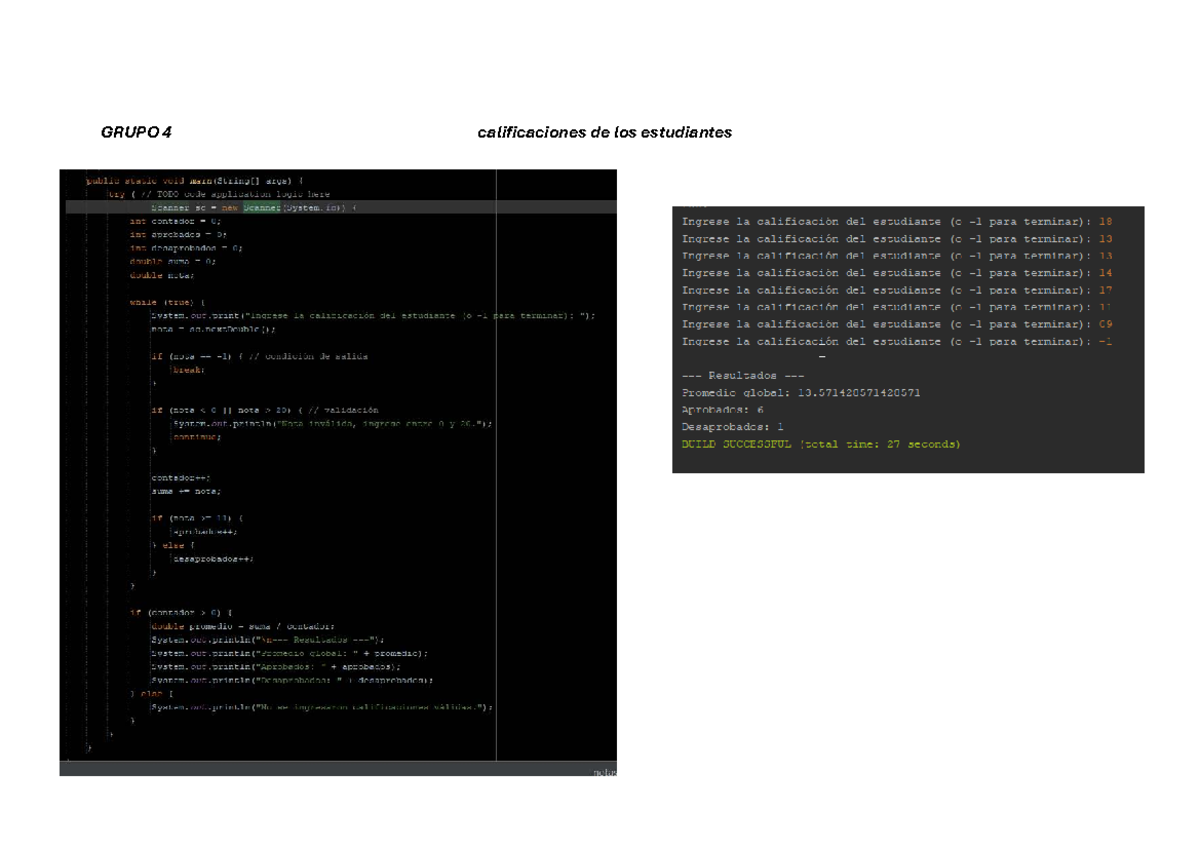Viewport: 1200px width, 849px height.
Task: Click the System.out.print 'Ingrese la calificación' code line
Action: [x=373, y=315]
